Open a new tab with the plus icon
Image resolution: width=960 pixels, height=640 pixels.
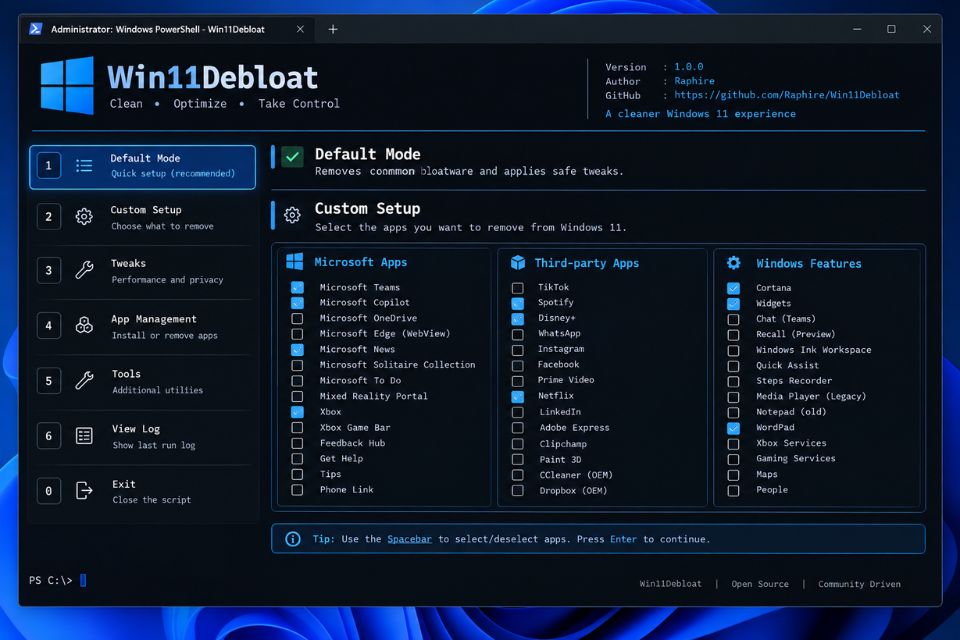pos(332,29)
